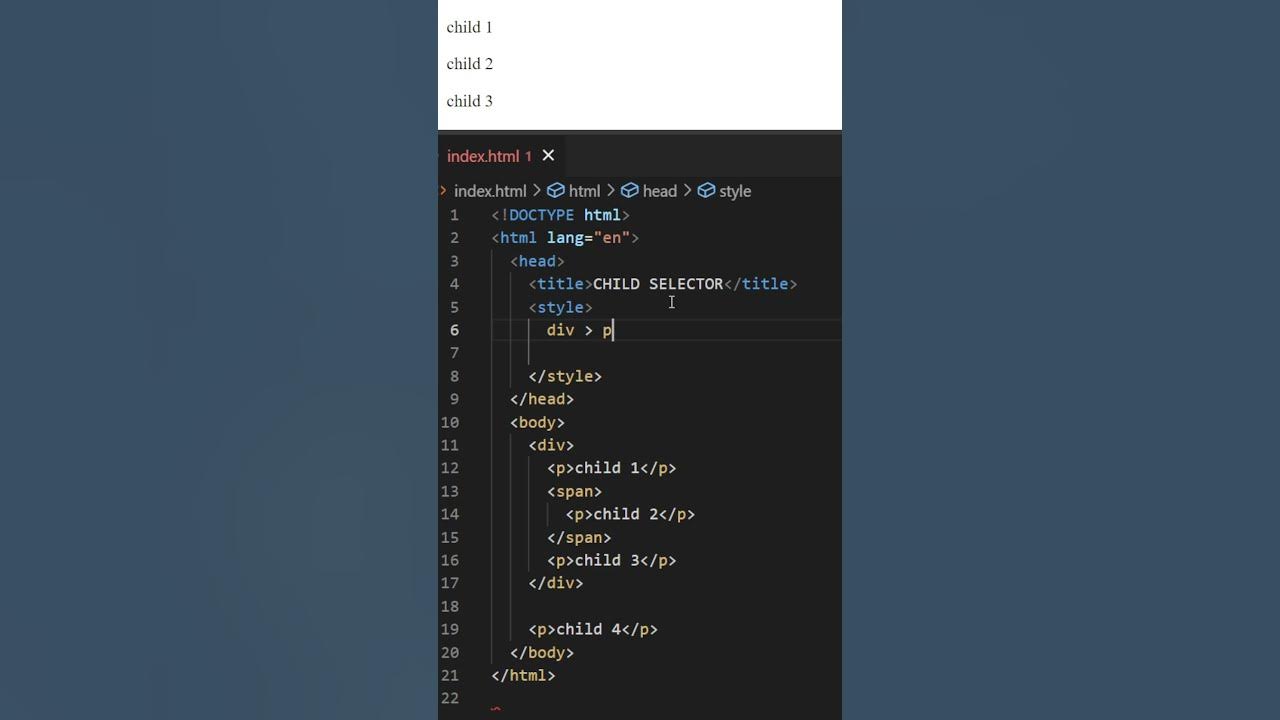The height and width of the screenshot is (720, 1280).
Task: Click the closing </style> tag
Action: point(565,376)
